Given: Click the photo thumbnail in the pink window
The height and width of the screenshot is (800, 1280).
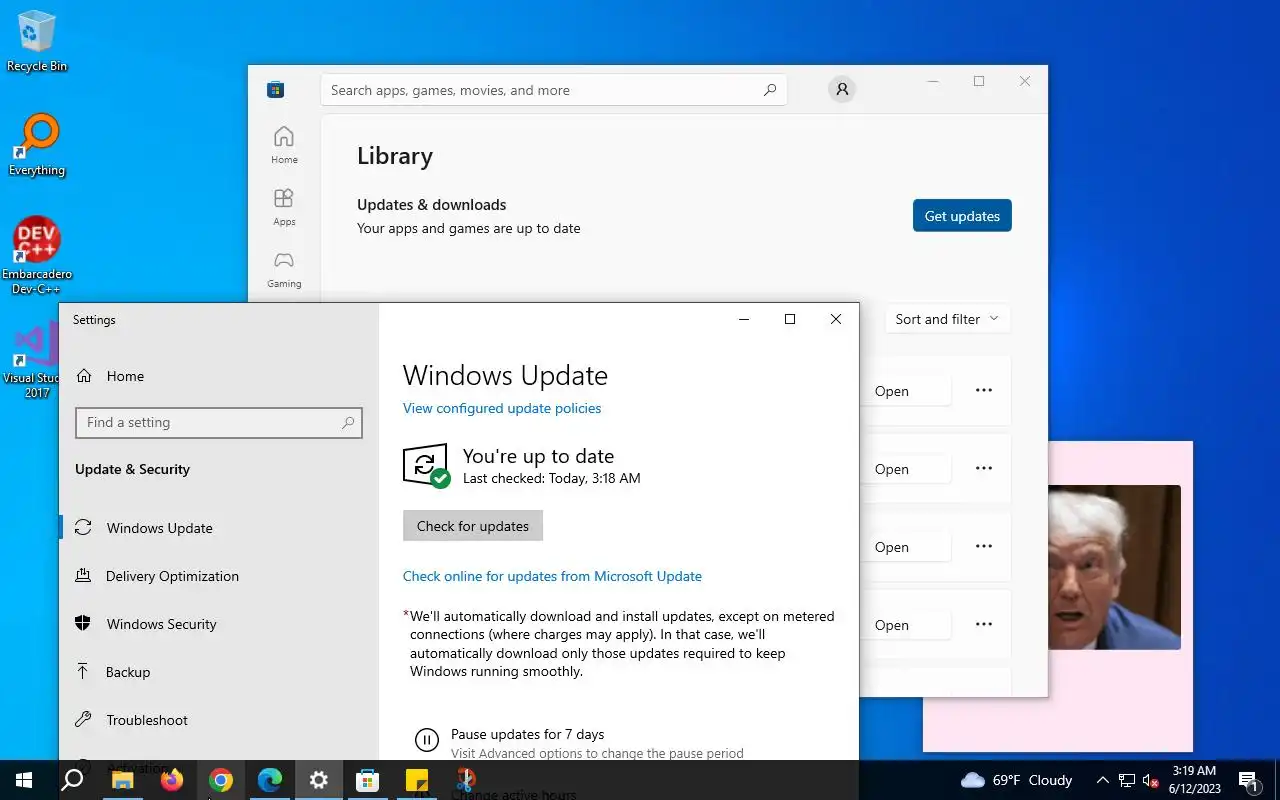Looking at the screenshot, I should coord(1114,567).
